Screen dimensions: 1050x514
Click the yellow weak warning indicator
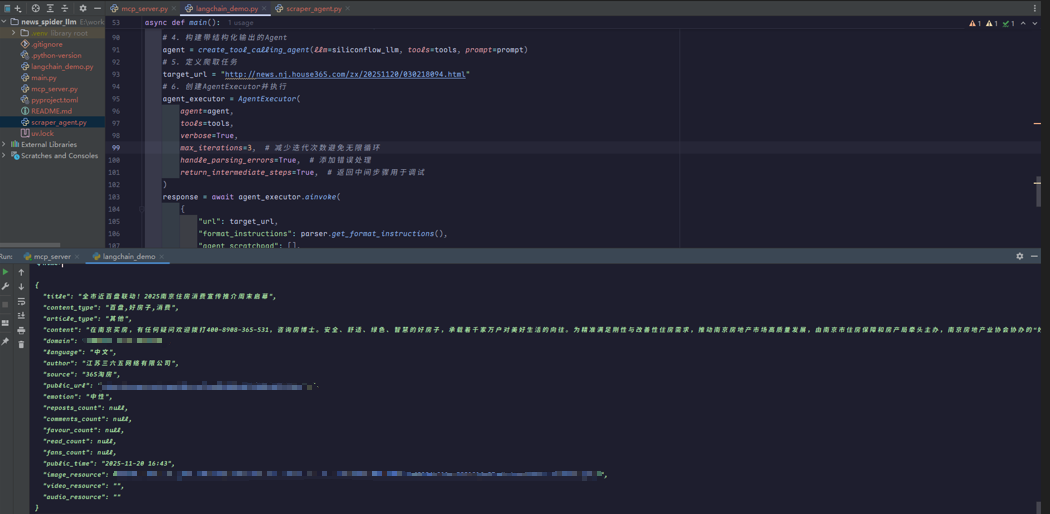[x=992, y=23]
